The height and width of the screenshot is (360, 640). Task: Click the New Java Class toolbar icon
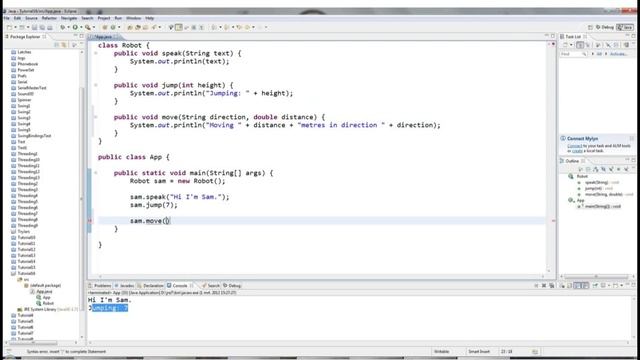coord(113,27)
